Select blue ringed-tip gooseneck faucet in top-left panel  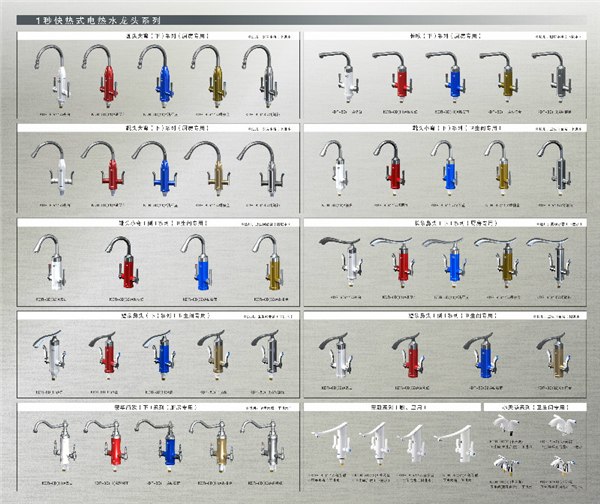[156, 76]
